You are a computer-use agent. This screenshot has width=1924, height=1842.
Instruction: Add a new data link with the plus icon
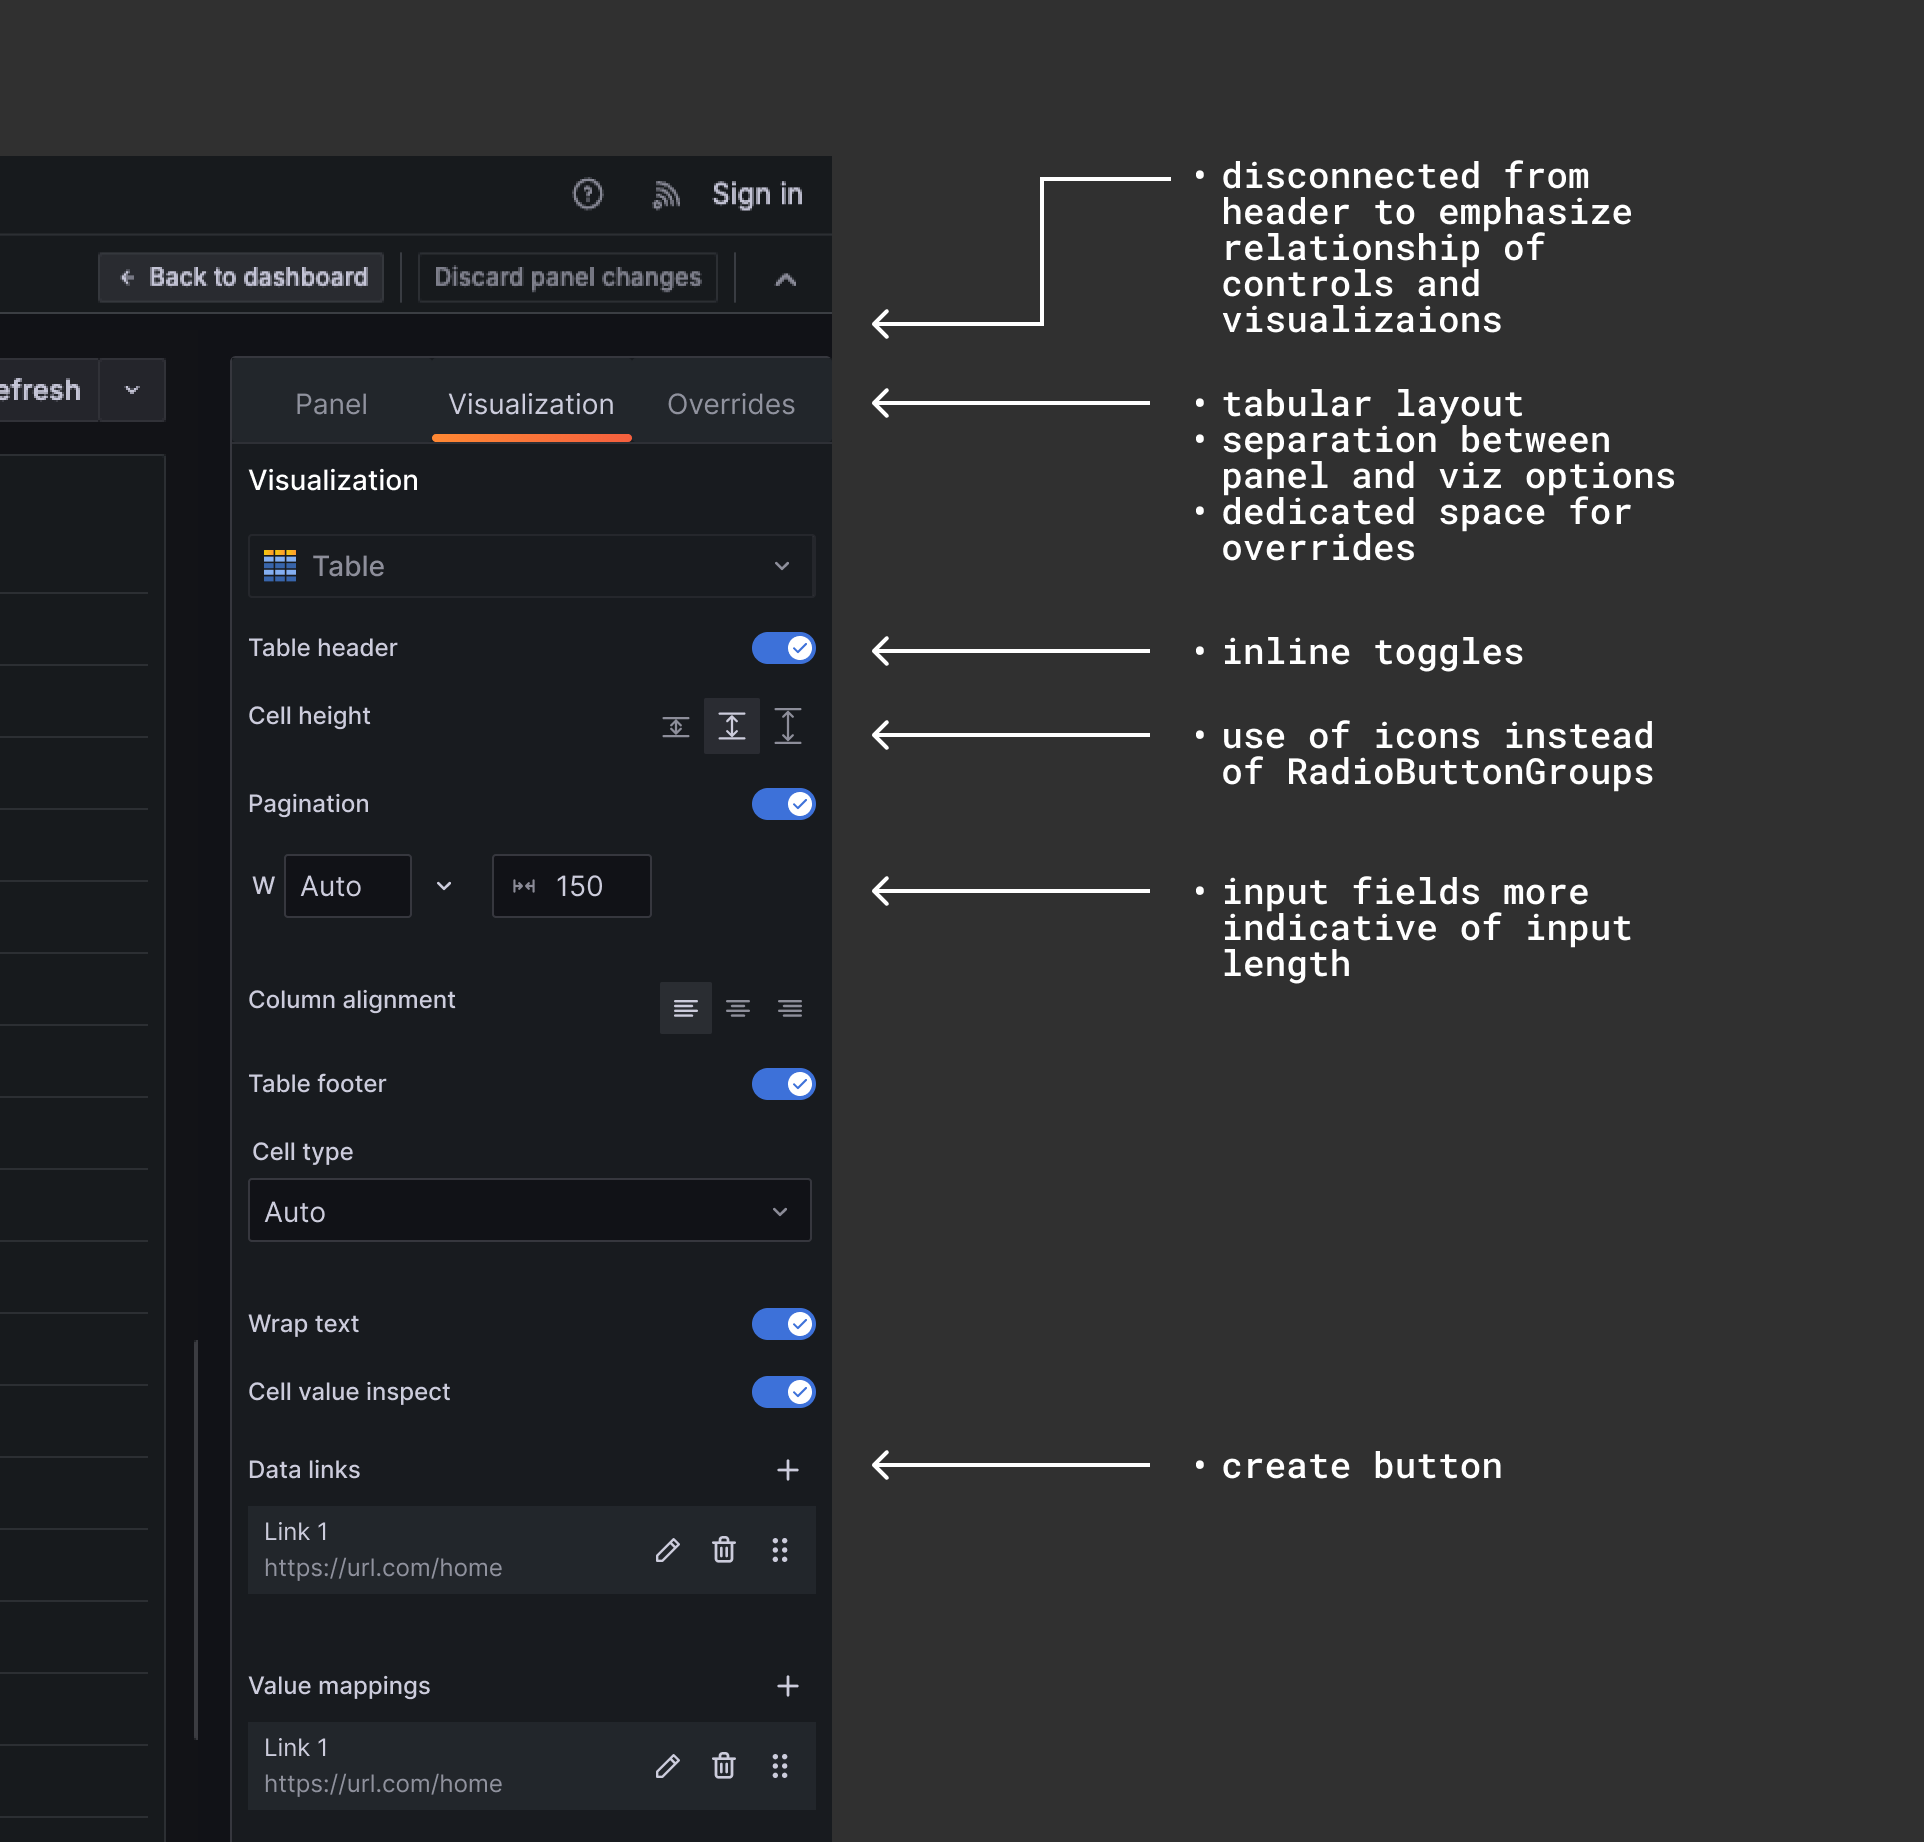788,1470
